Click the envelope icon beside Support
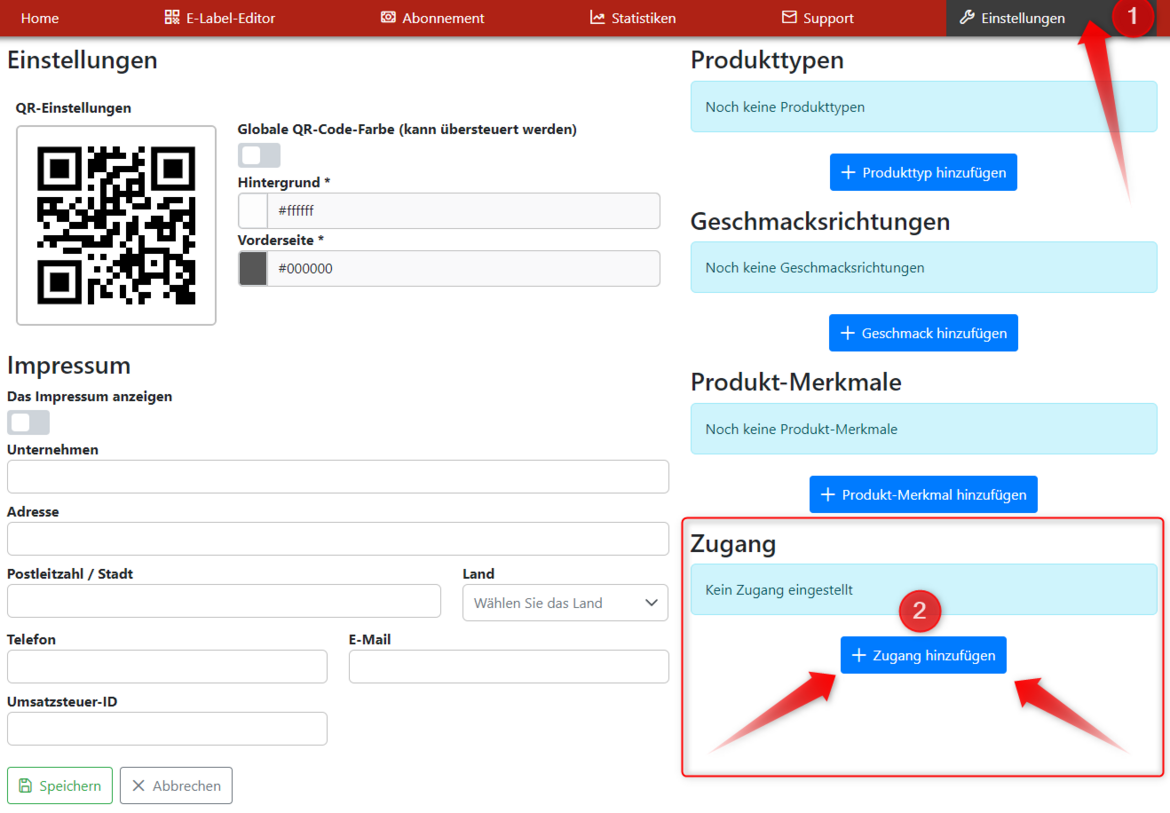 pos(789,17)
